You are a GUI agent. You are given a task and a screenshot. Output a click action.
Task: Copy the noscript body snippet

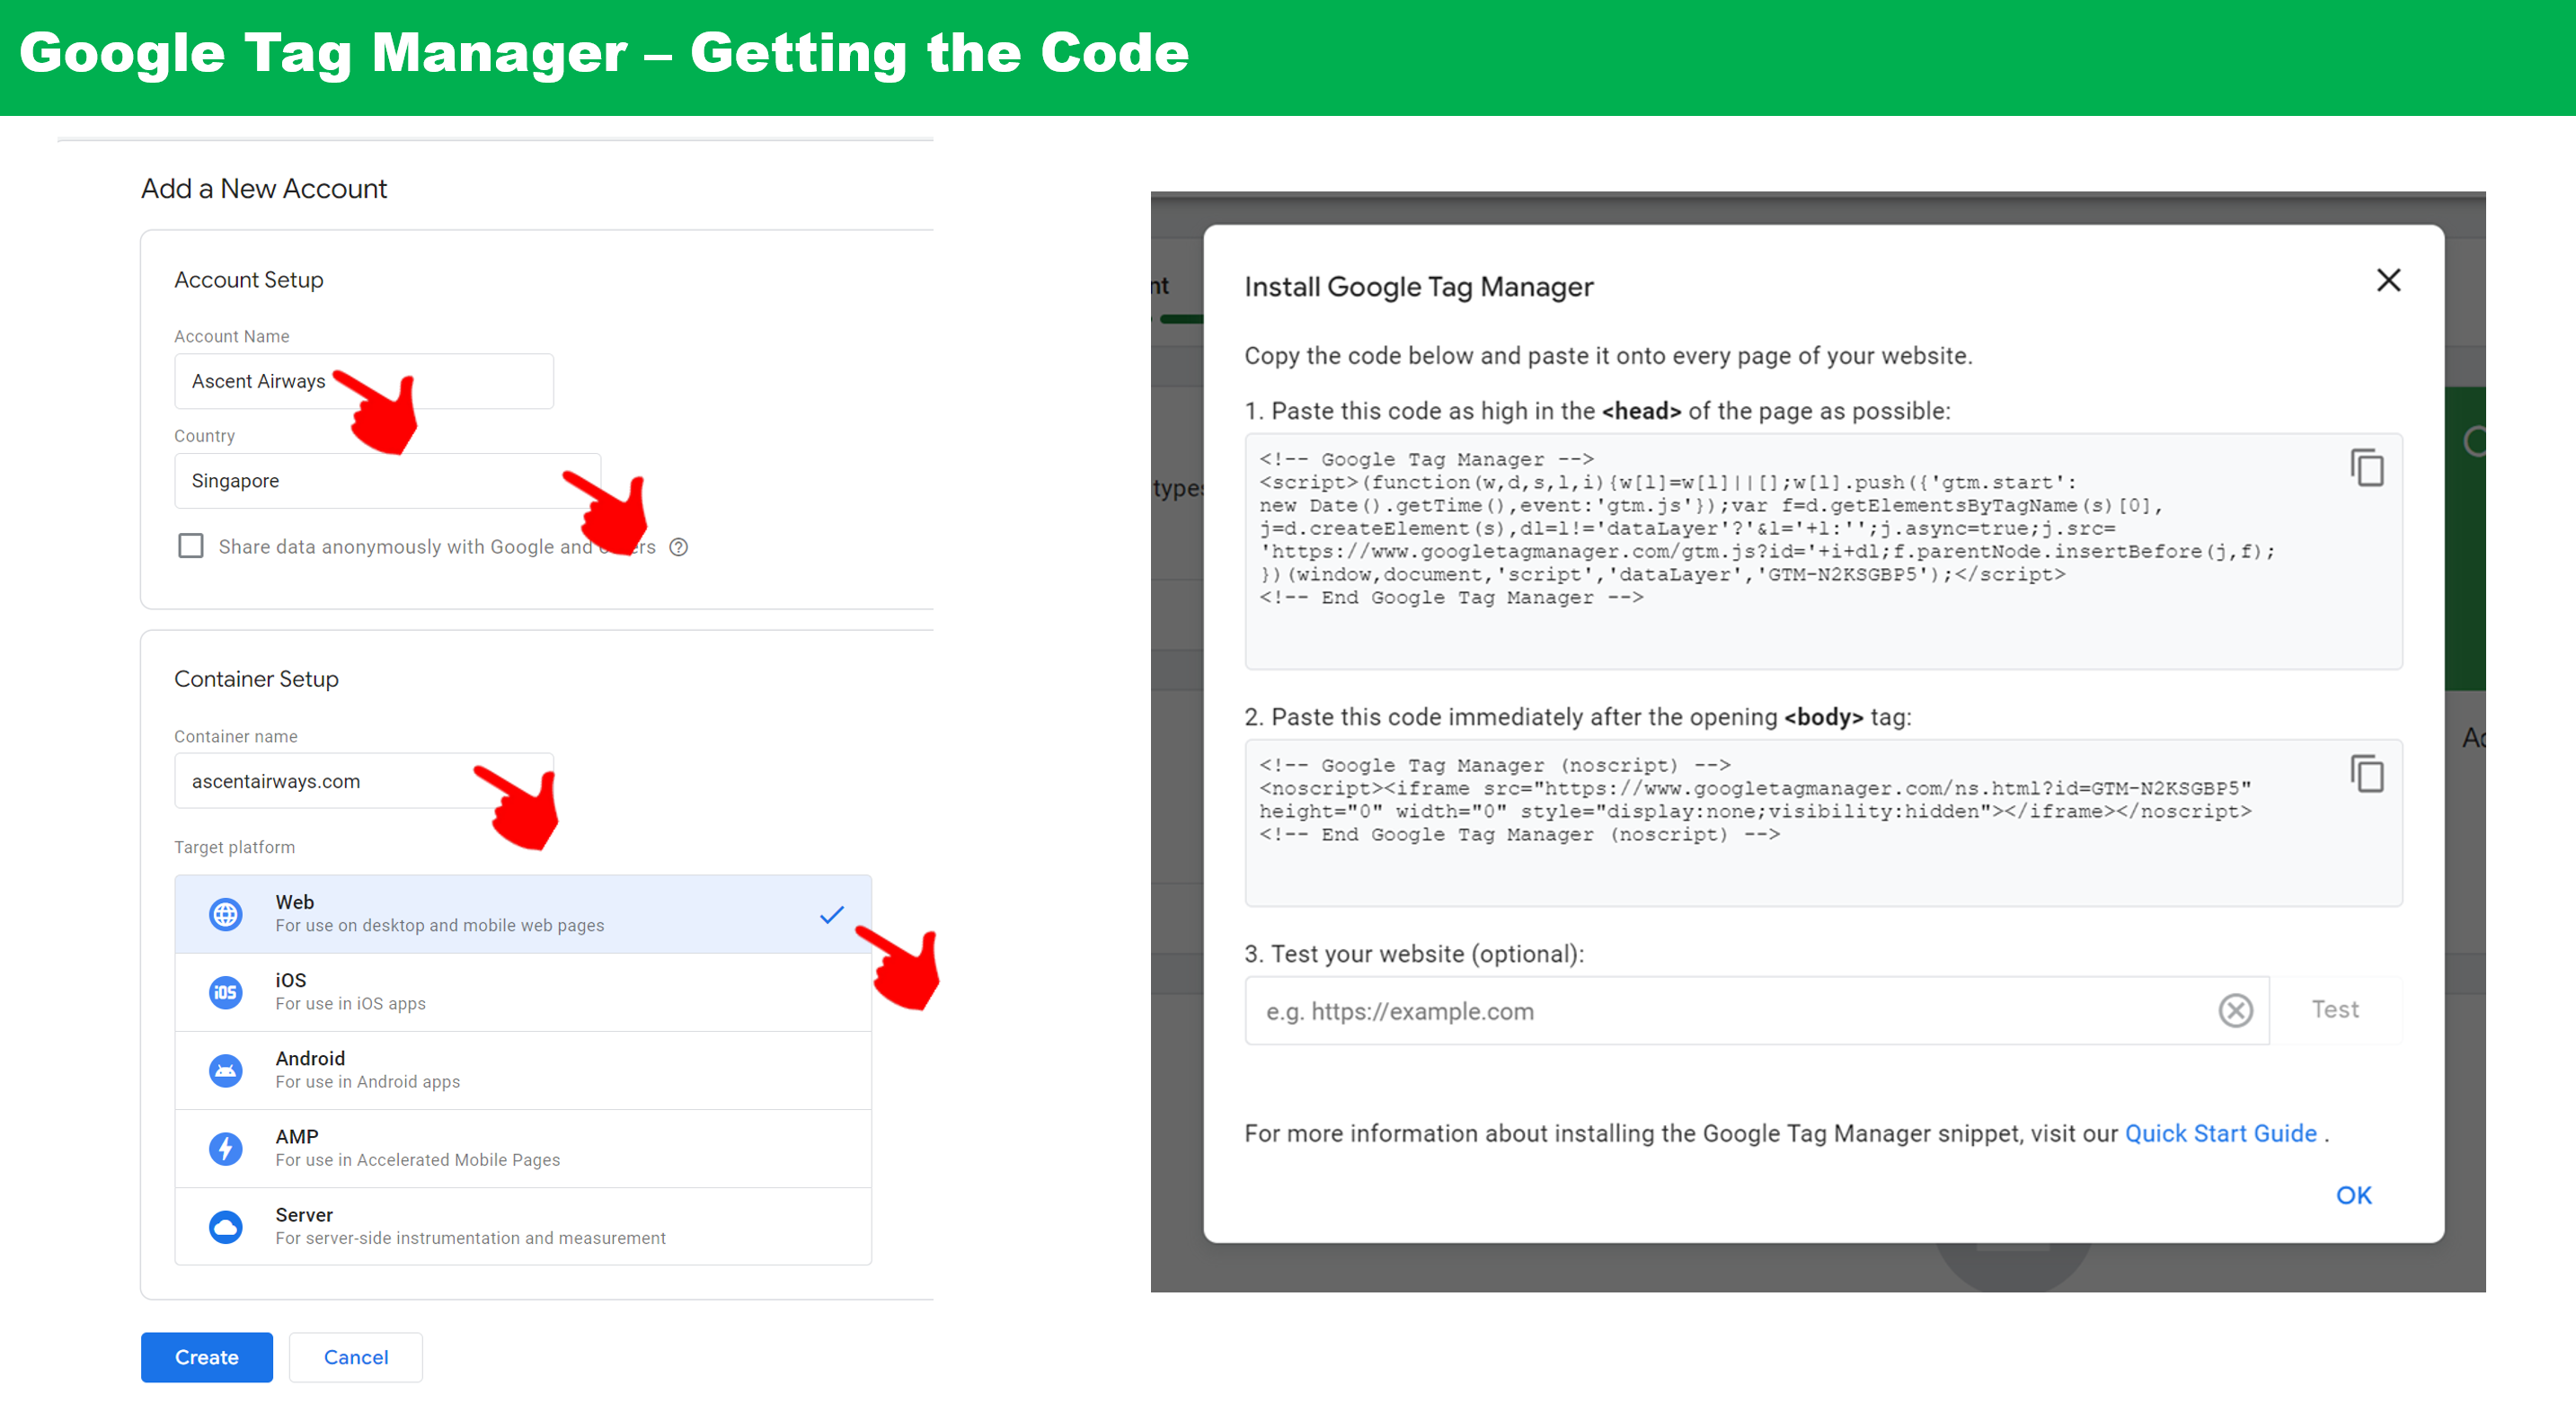coord(2366,774)
